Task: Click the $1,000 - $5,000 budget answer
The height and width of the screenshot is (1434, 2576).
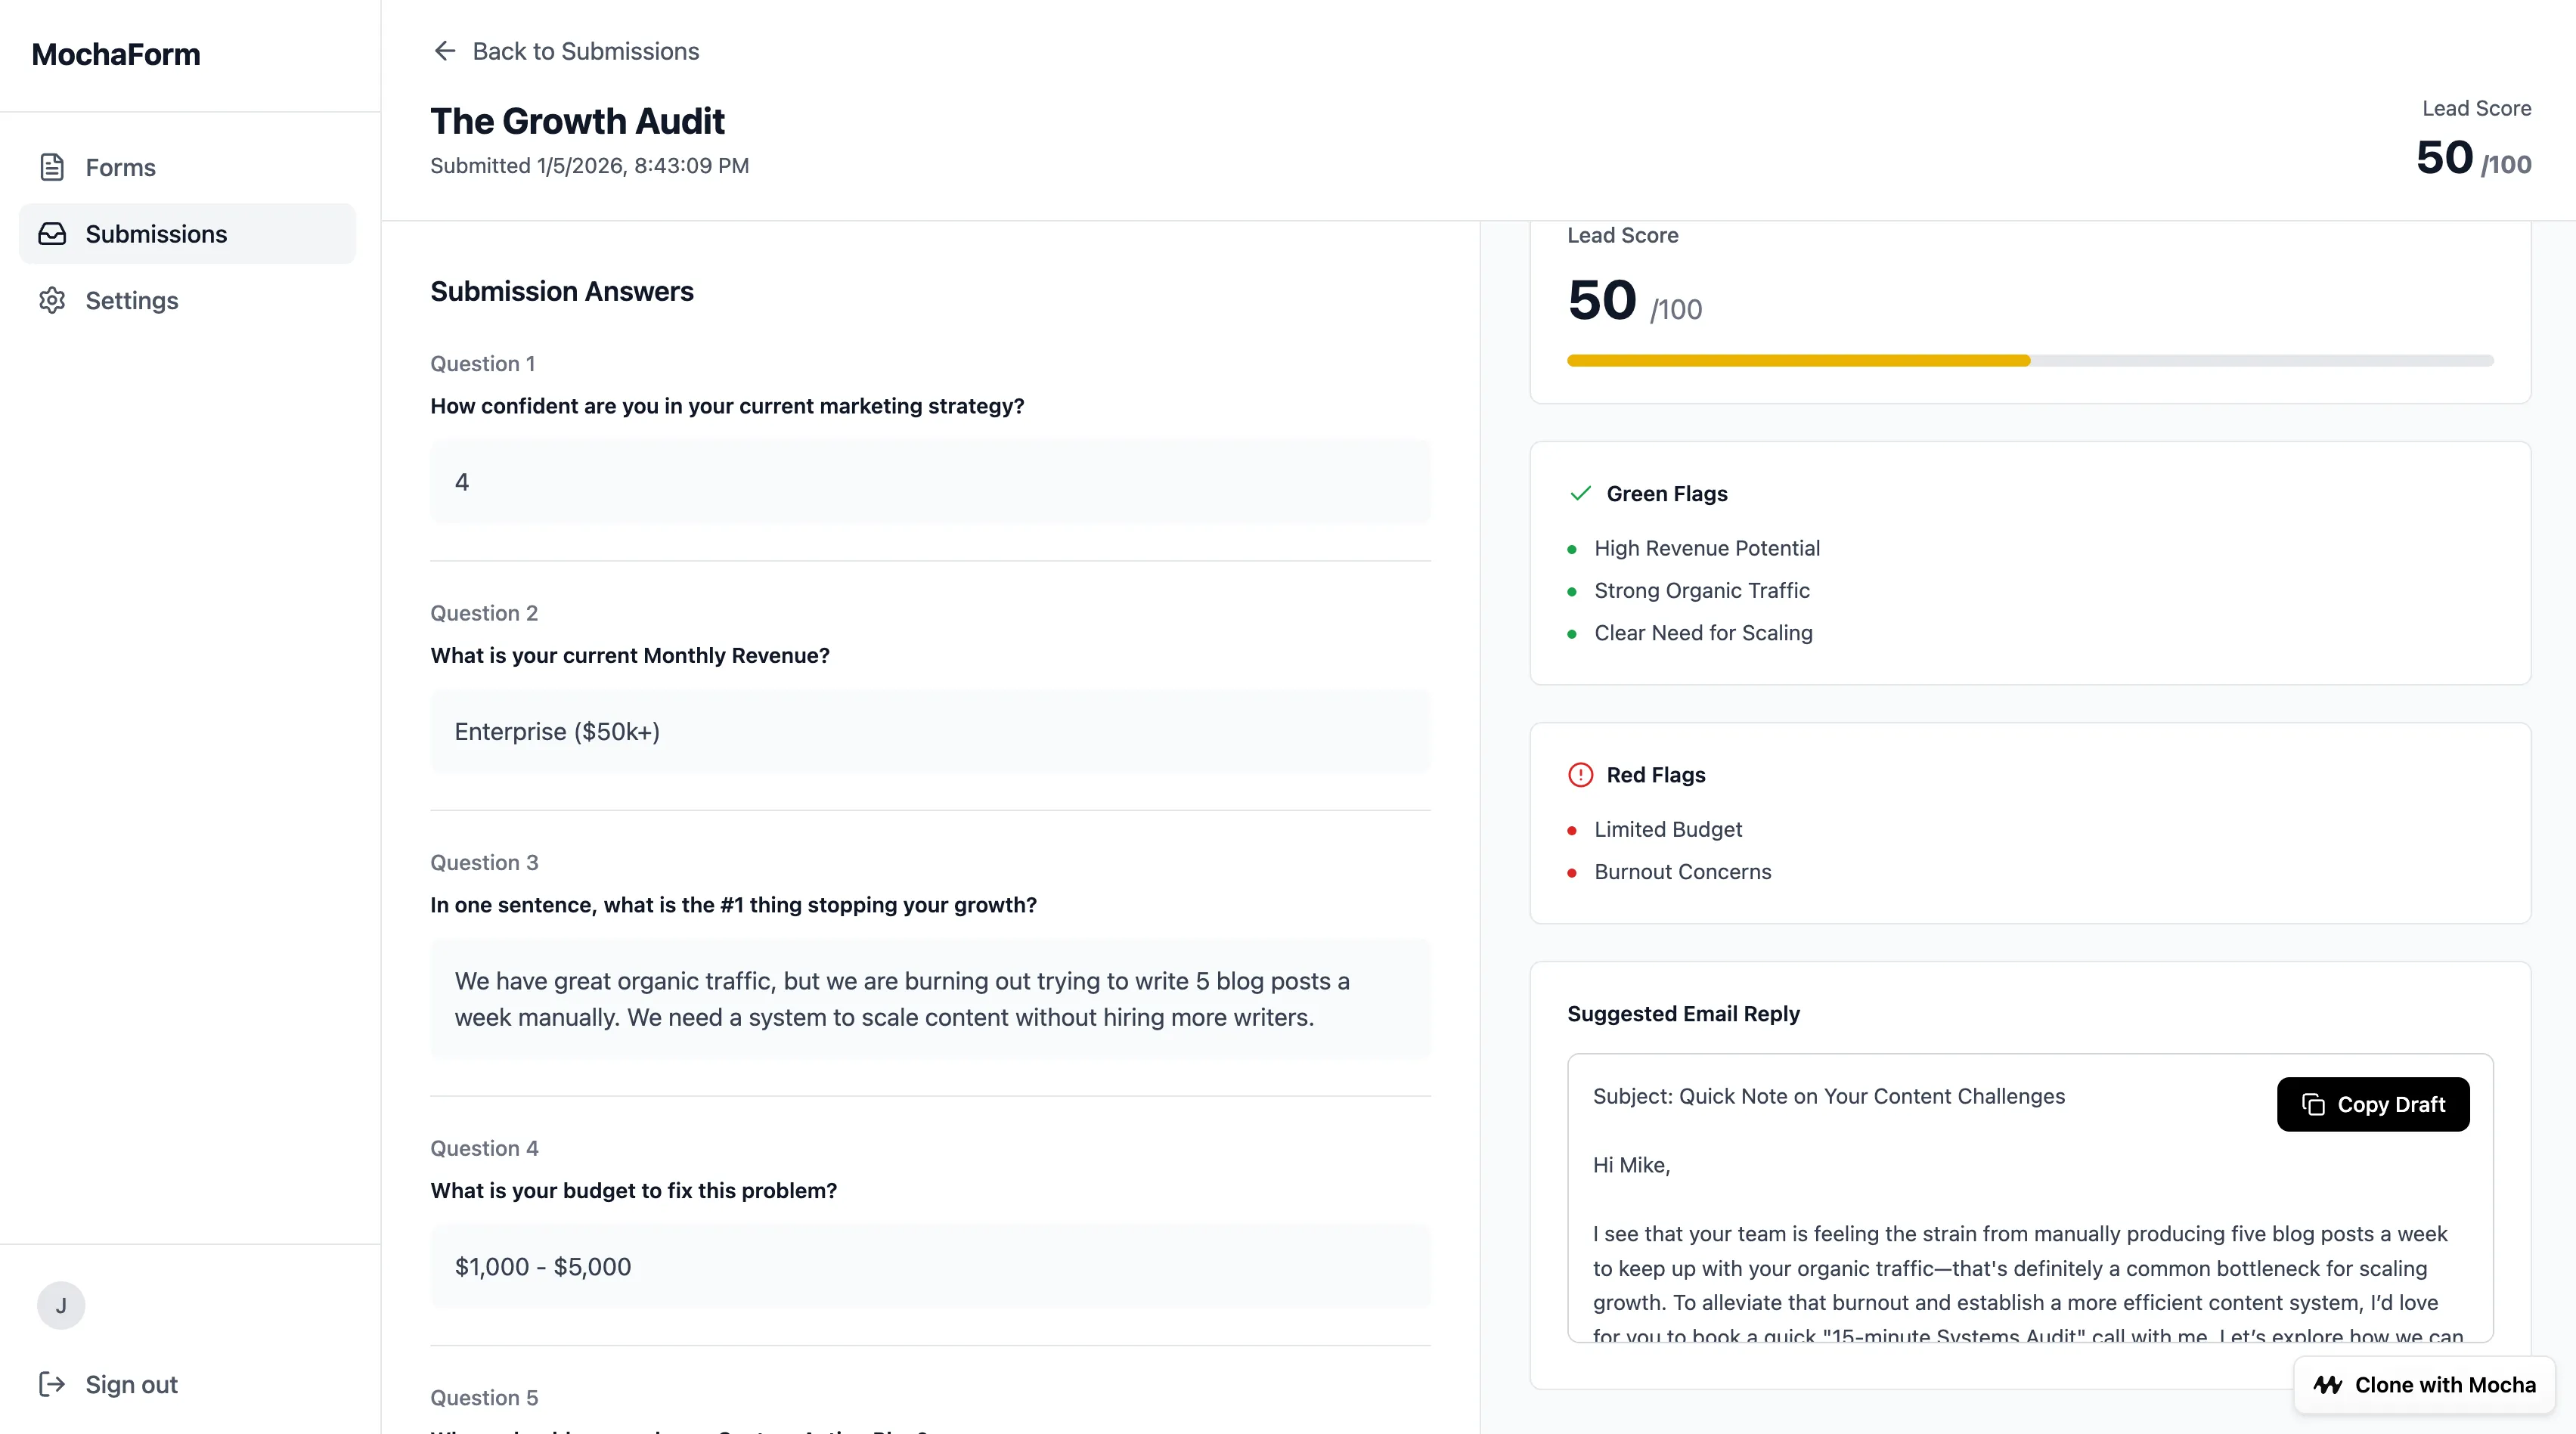Action: [x=929, y=1266]
